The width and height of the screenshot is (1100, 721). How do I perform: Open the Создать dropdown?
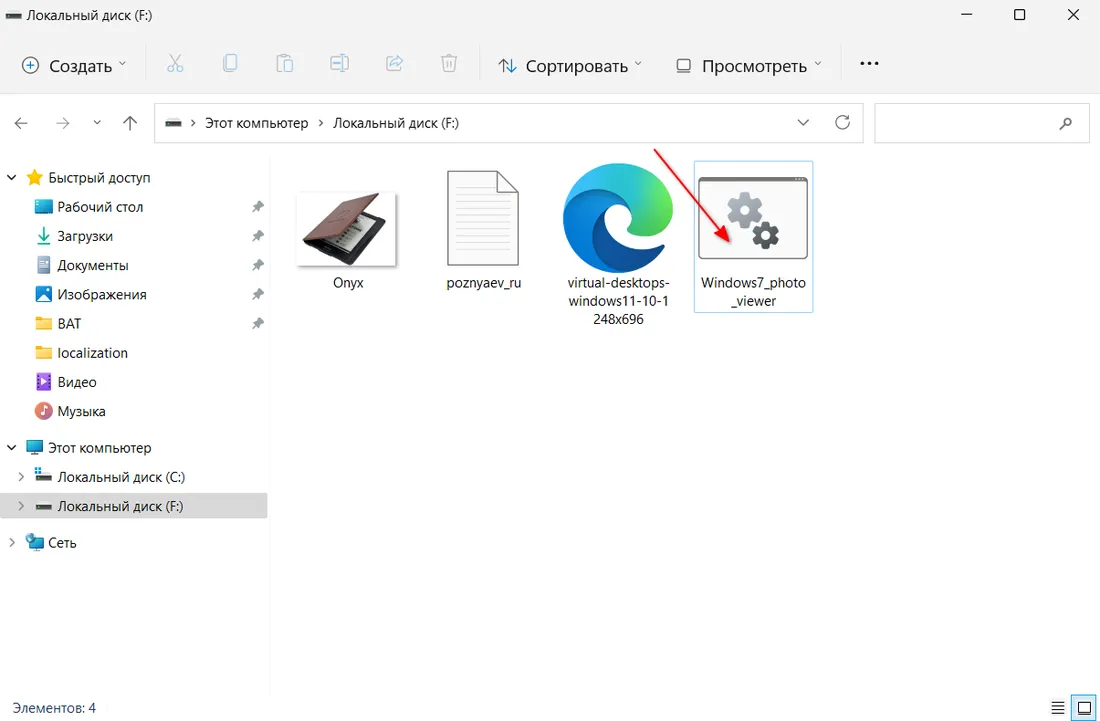pyautogui.click(x=74, y=65)
